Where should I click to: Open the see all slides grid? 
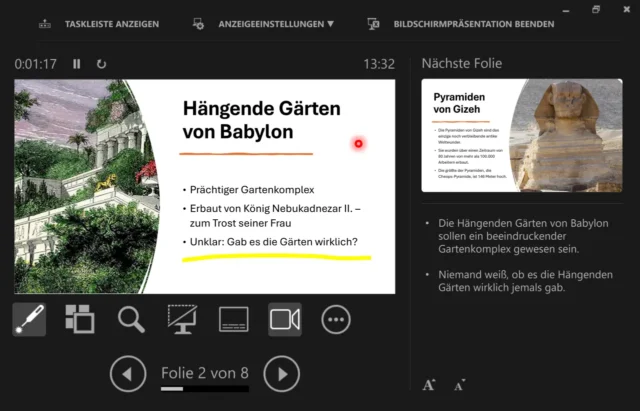(80, 319)
